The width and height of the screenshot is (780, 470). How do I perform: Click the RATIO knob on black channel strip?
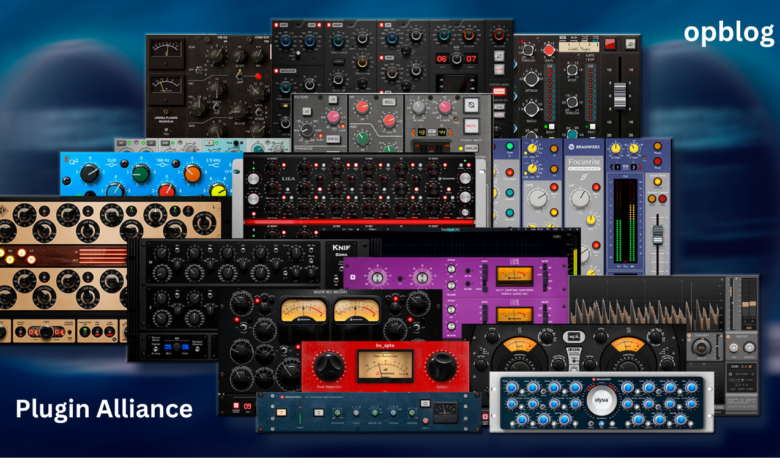click(531, 108)
